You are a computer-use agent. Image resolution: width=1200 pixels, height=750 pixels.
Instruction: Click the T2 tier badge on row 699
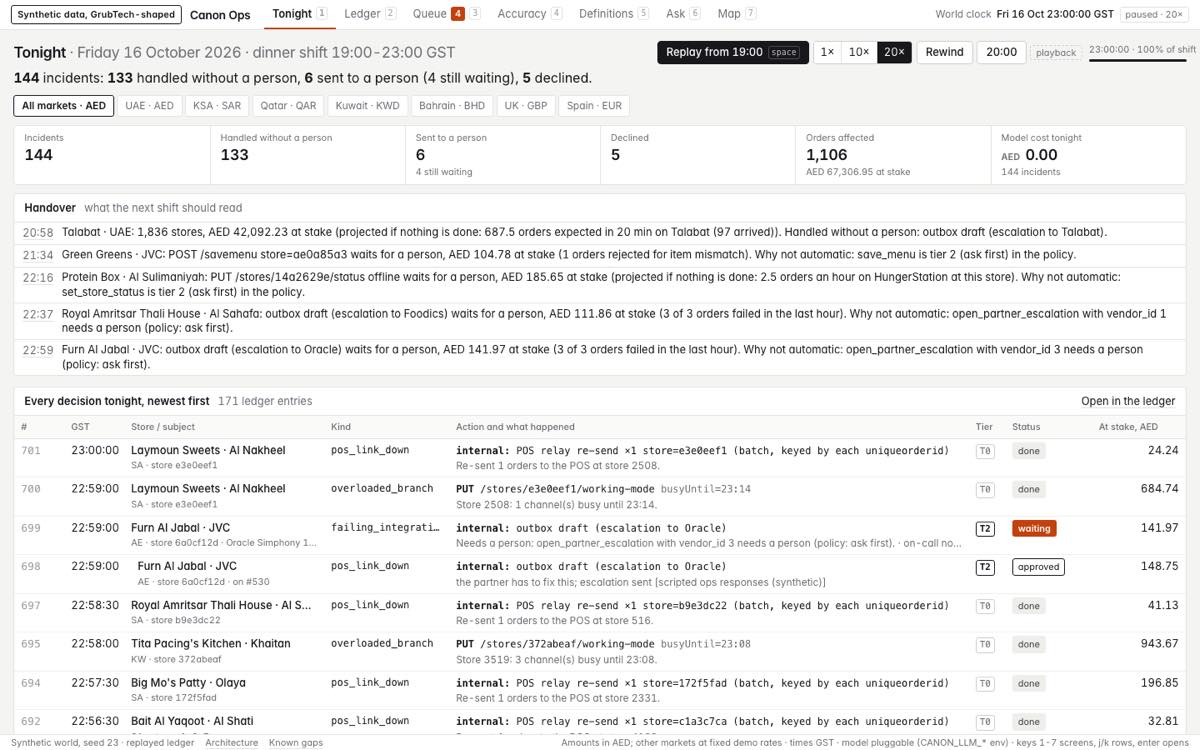click(985, 528)
